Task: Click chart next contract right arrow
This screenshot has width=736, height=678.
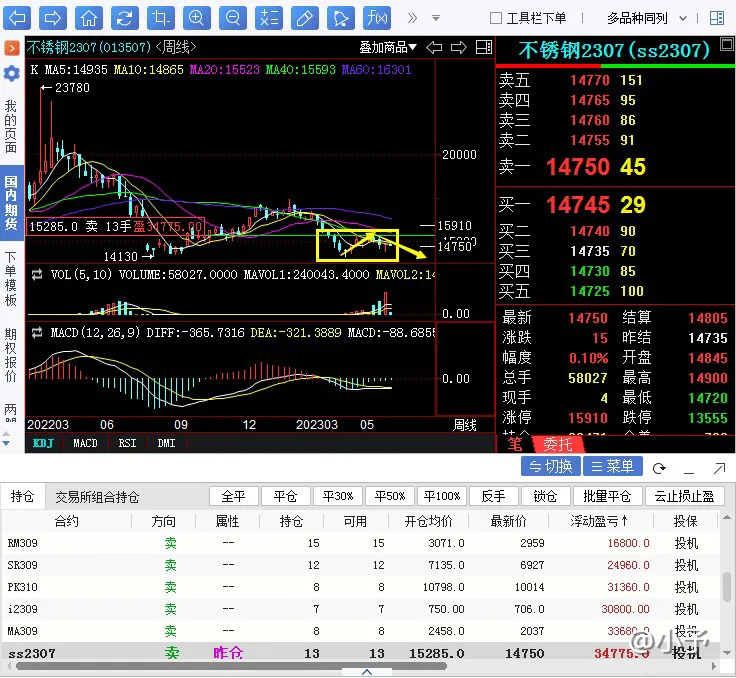Action: point(459,47)
